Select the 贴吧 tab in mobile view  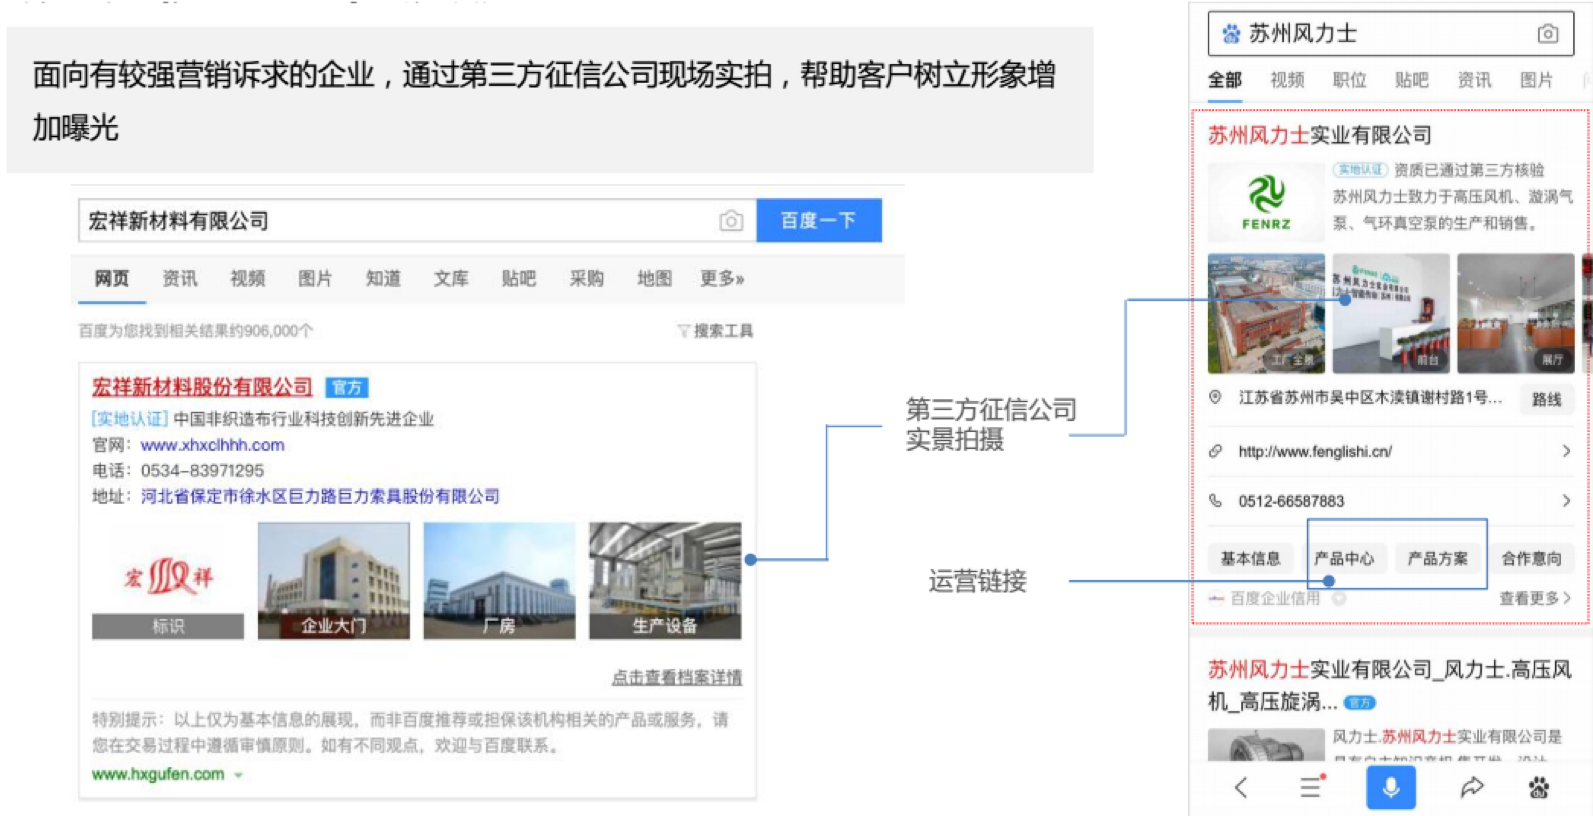(1411, 80)
